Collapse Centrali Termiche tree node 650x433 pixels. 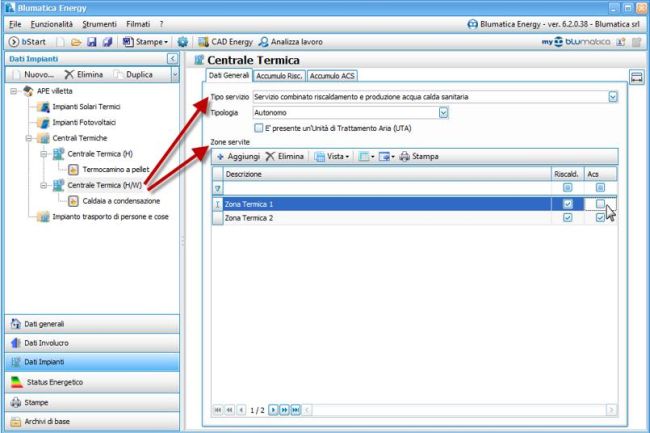coord(29,138)
